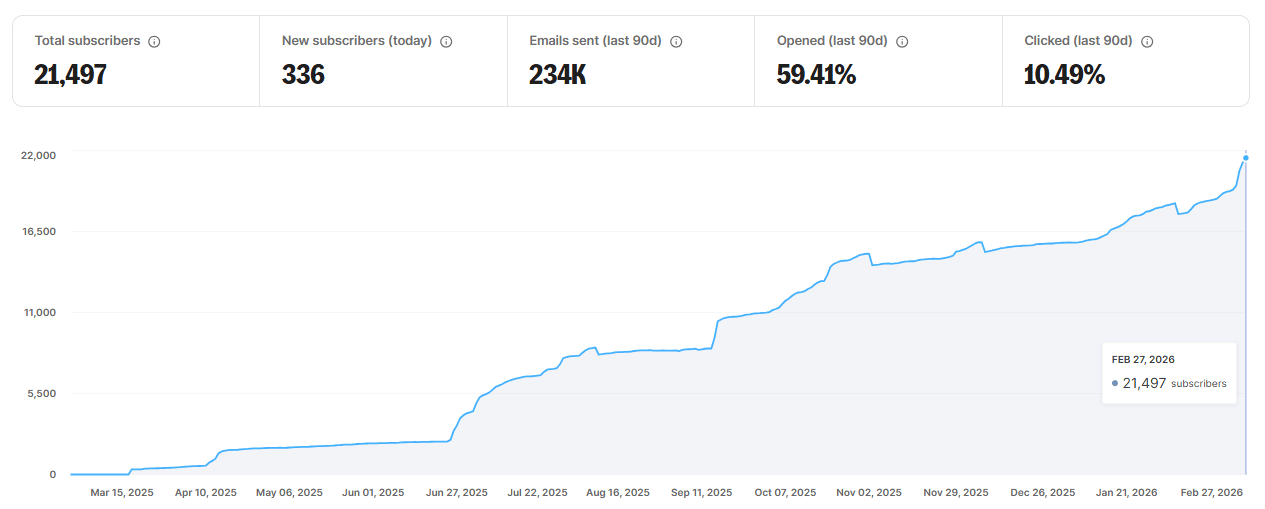Click info icon next to Opened (last 90d)
The image size is (1265, 509).
point(902,42)
